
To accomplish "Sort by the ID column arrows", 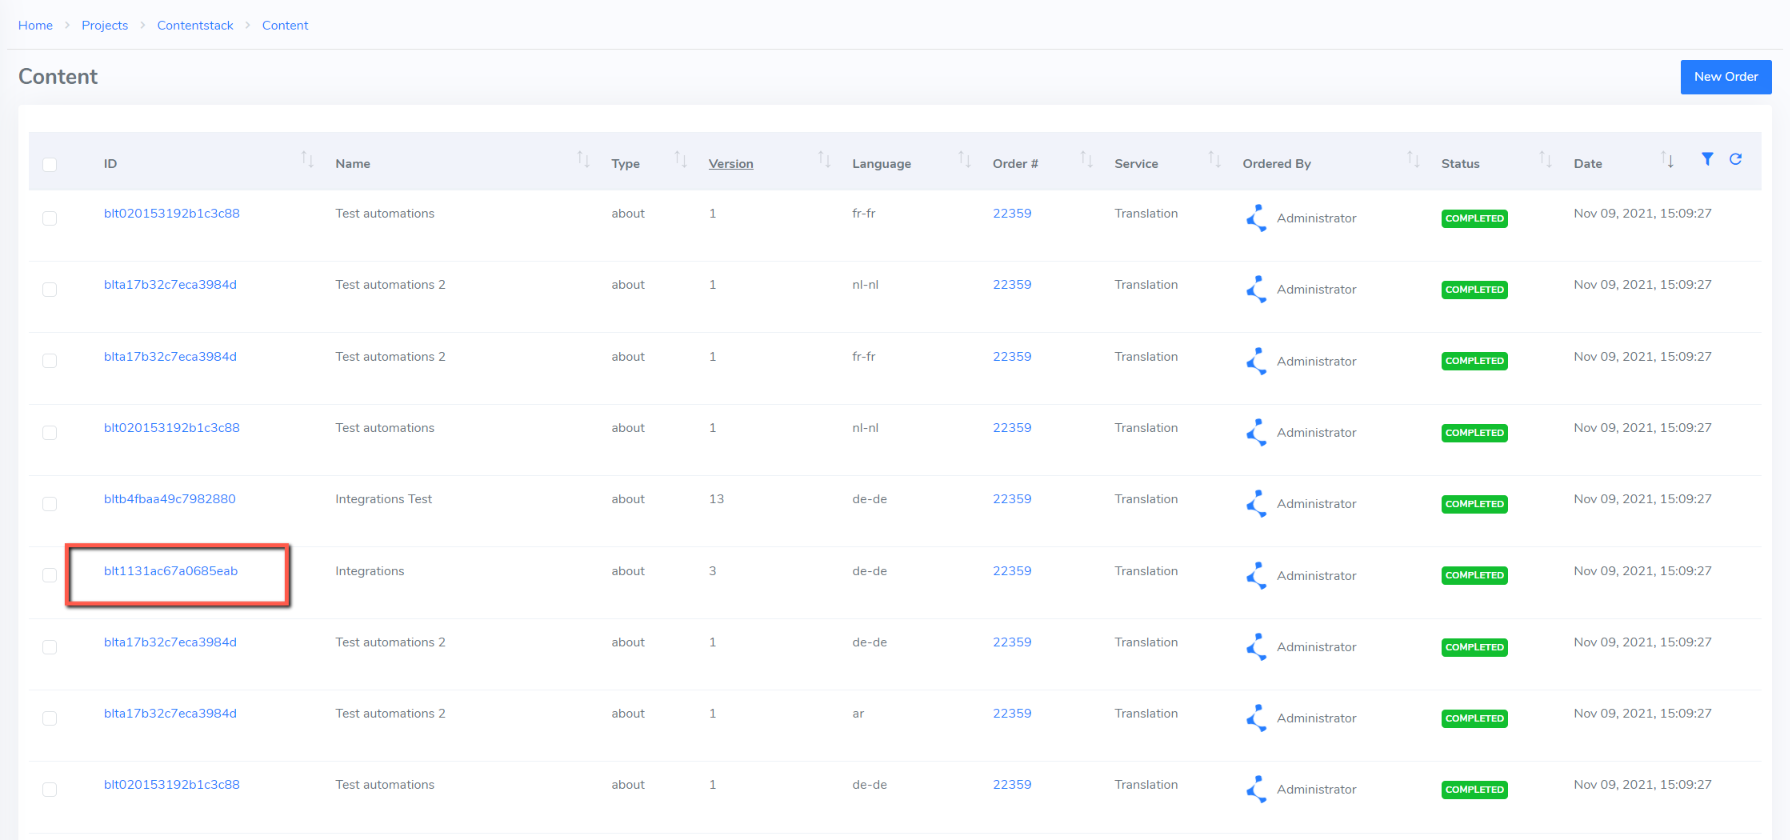I will click(x=307, y=159).
